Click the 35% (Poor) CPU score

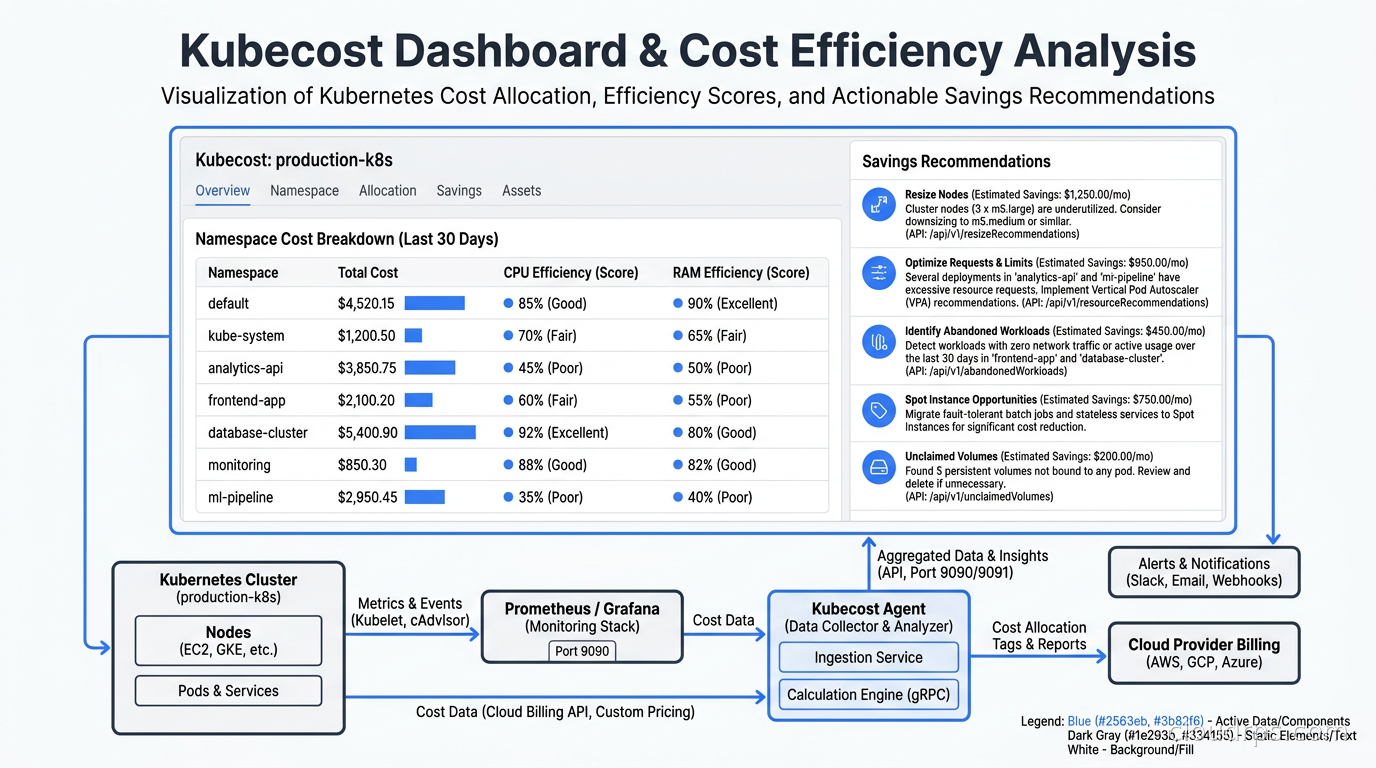544,497
